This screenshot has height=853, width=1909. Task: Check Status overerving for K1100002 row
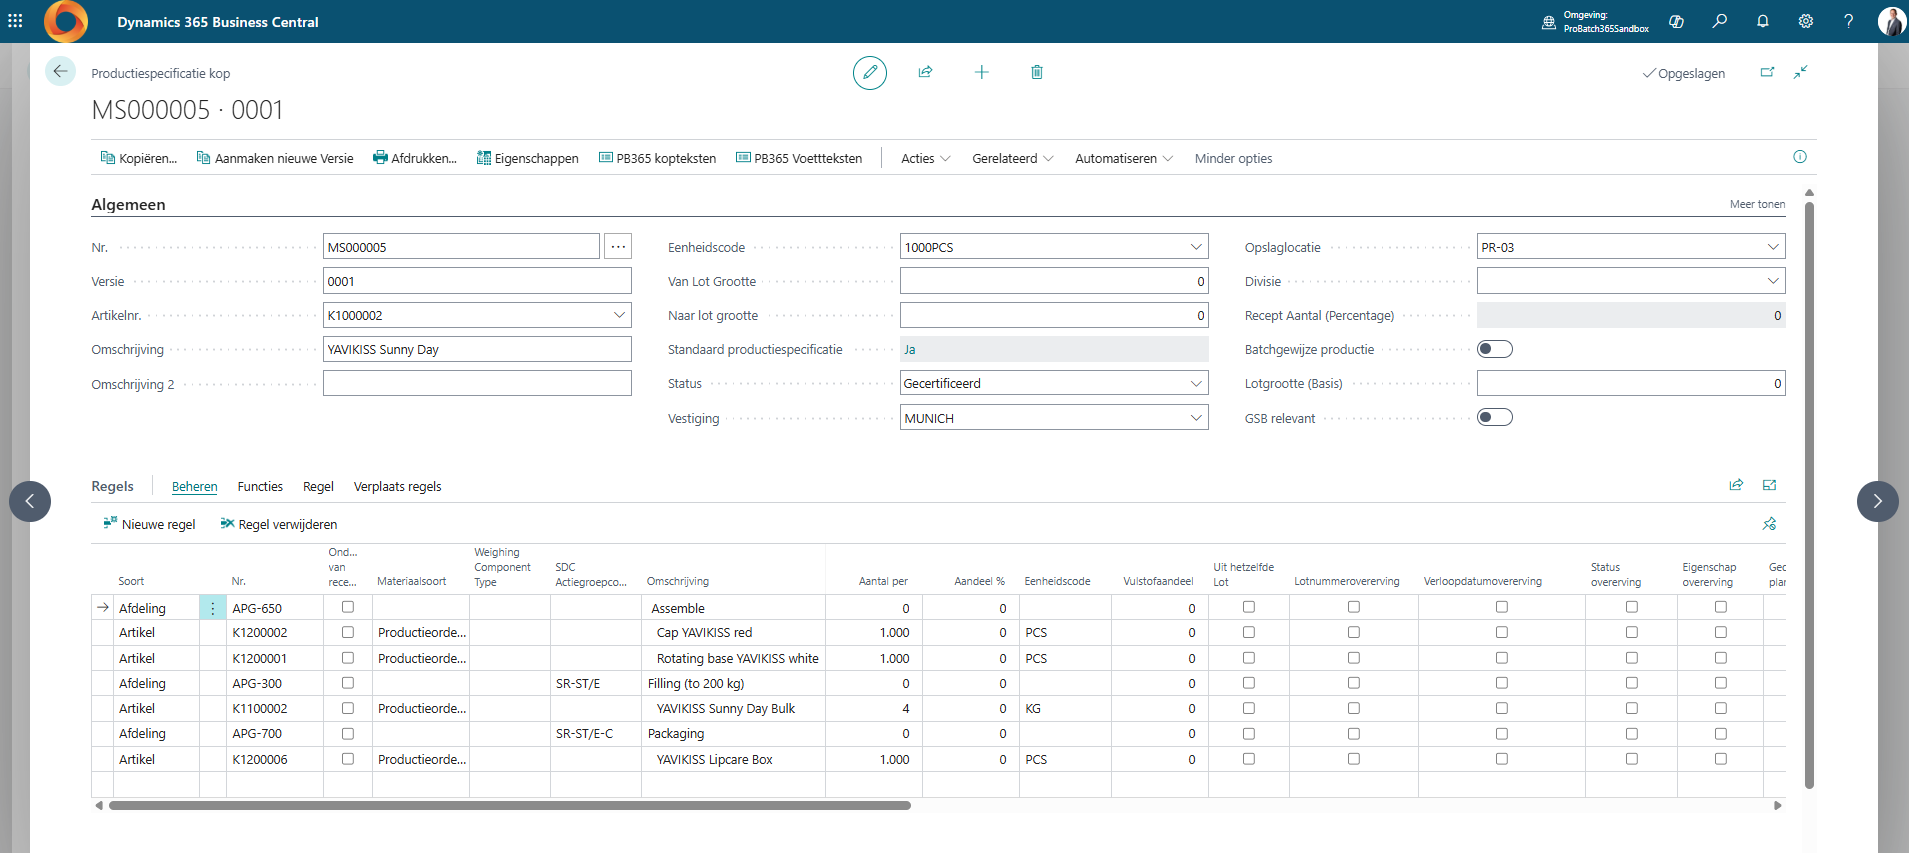pyautogui.click(x=1632, y=708)
